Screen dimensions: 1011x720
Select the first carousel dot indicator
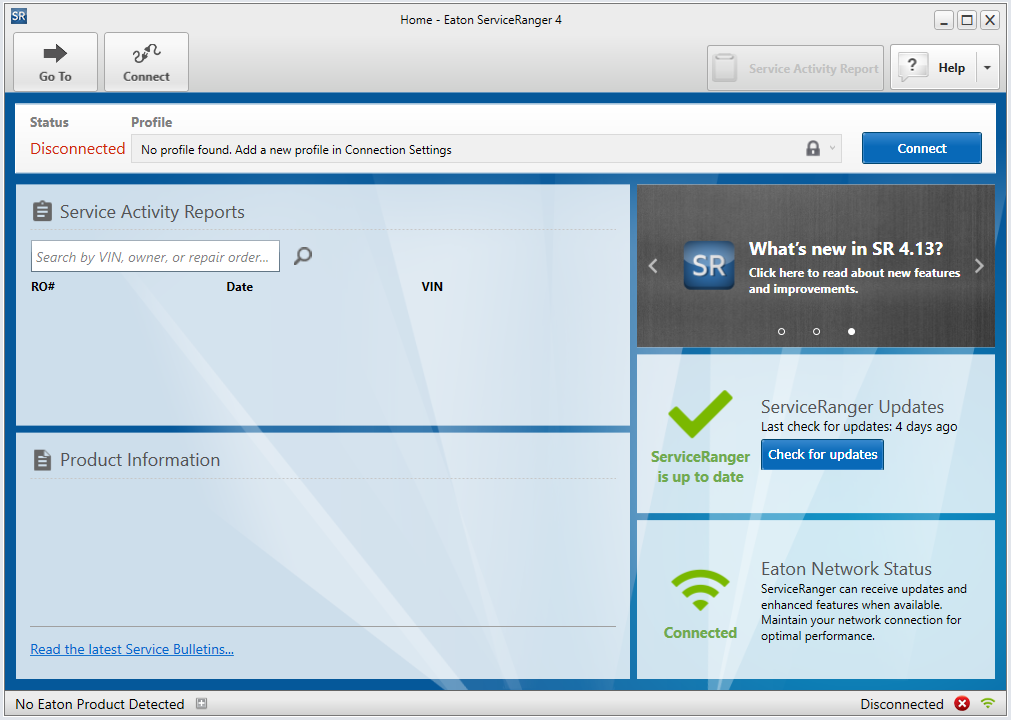(781, 331)
